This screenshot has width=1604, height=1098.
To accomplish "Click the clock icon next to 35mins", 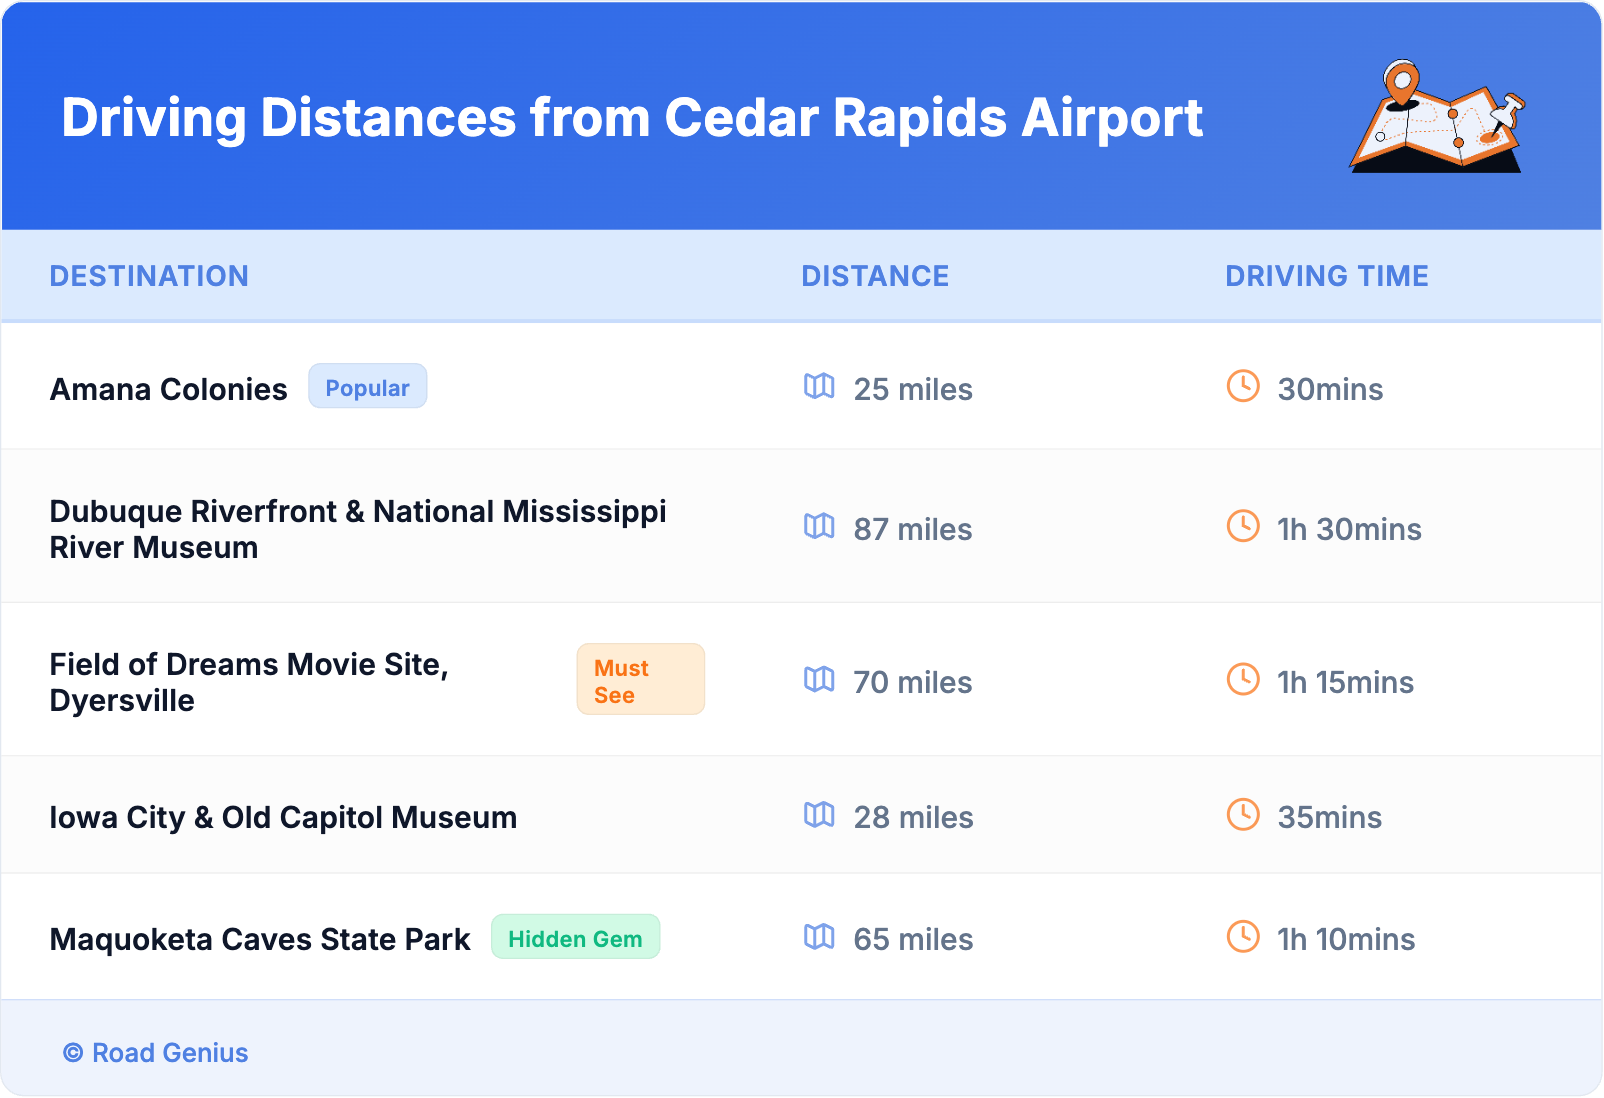I will tap(1243, 815).
